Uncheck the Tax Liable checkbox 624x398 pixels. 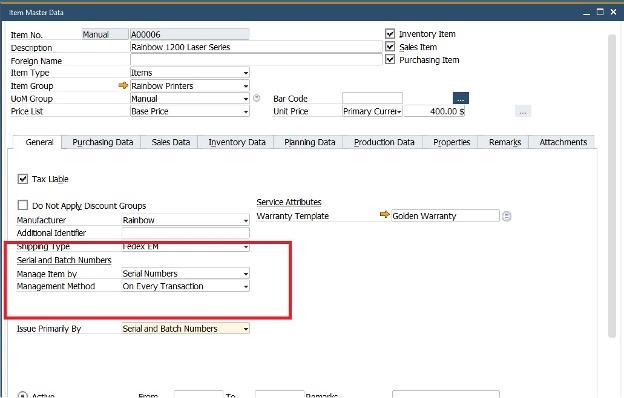coord(23,179)
